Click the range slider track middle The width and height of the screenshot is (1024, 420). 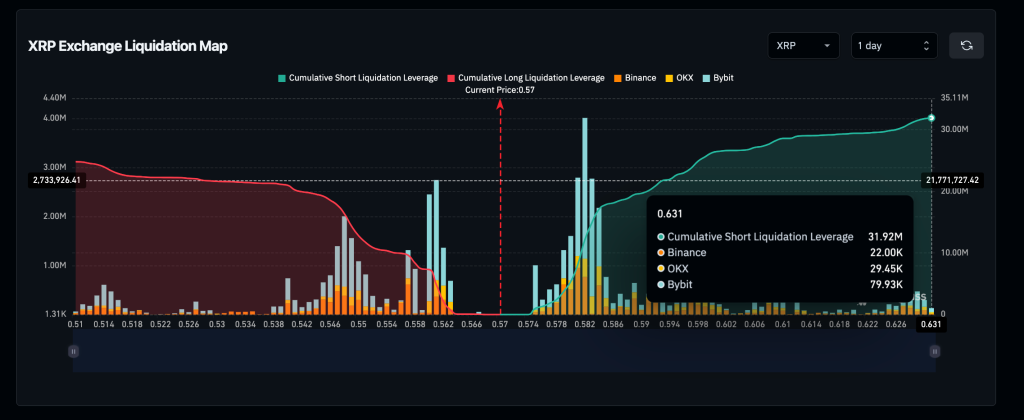pyautogui.click(x=503, y=351)
